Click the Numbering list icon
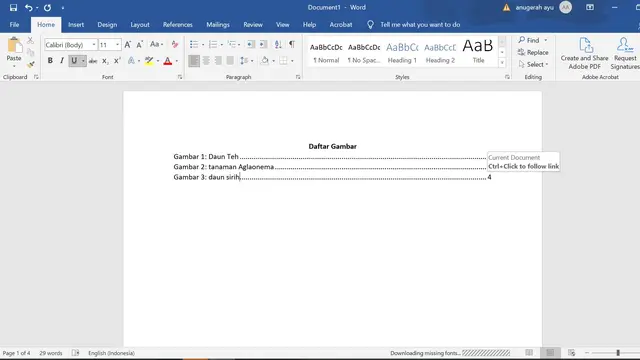The image size is (640, 360). click(213, 44)
